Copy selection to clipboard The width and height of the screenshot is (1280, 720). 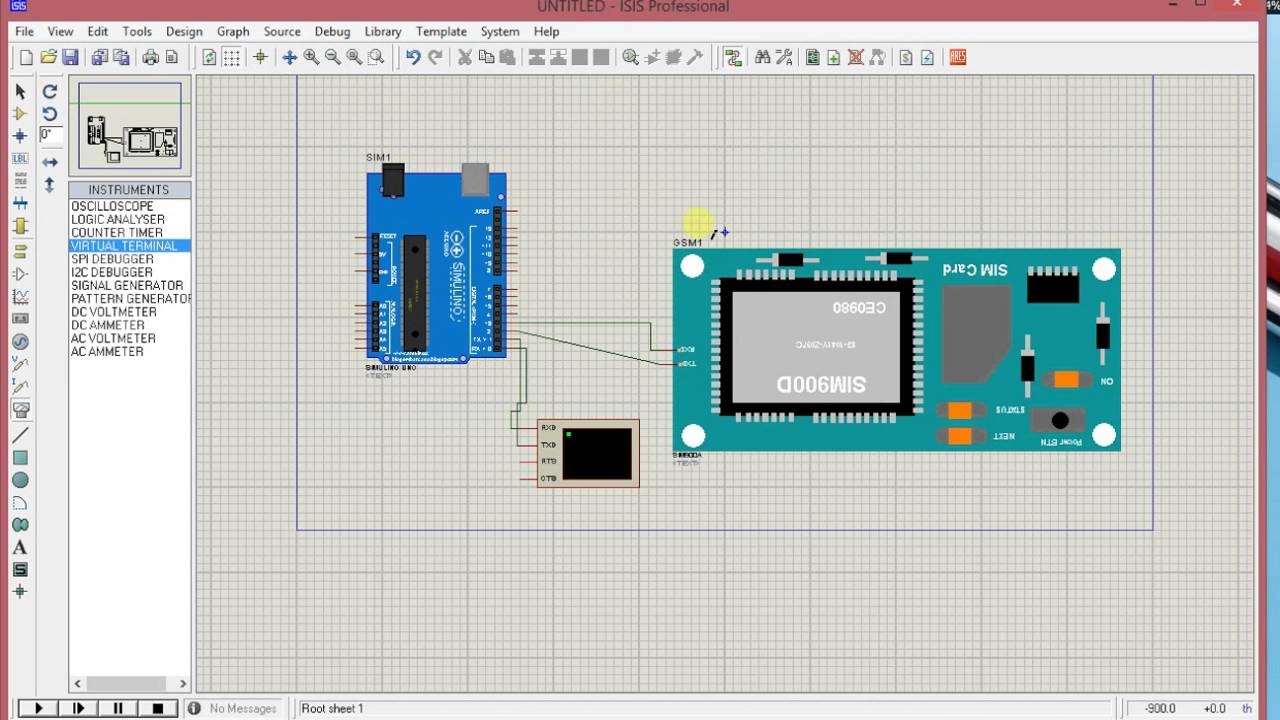coord(486,57)
